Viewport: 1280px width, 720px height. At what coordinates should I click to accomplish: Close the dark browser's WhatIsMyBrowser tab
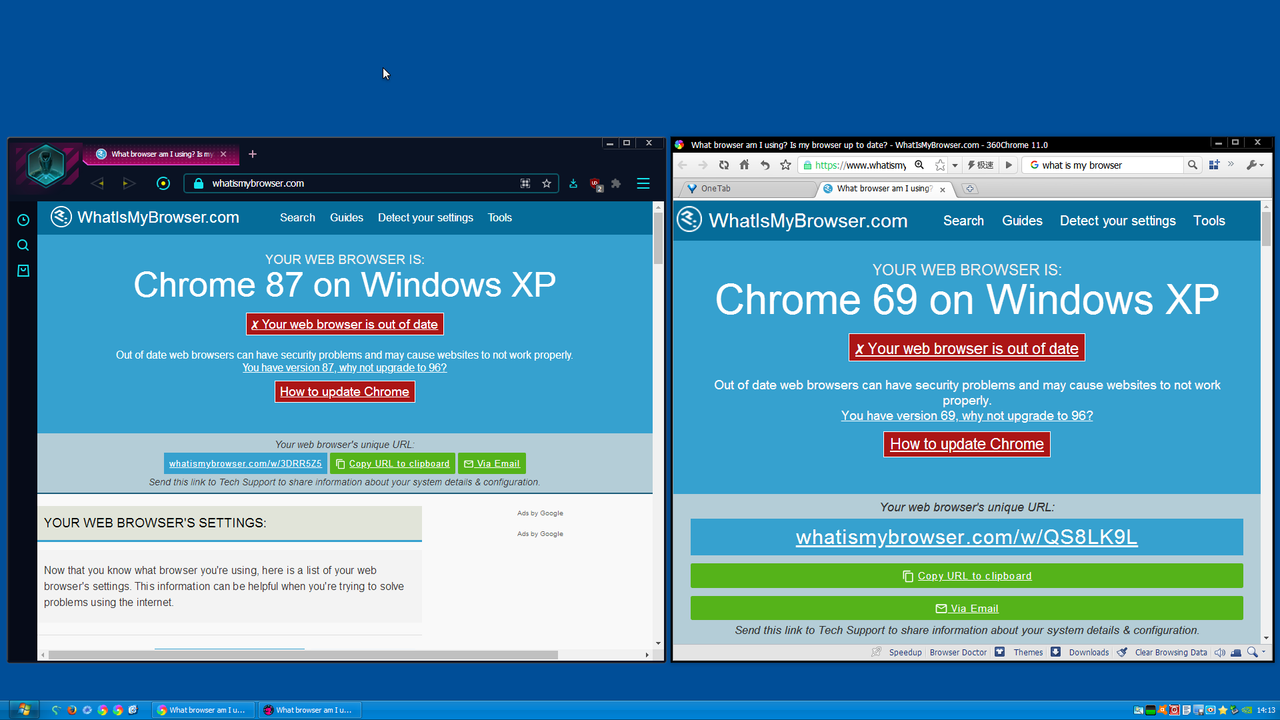coord(224,154)
